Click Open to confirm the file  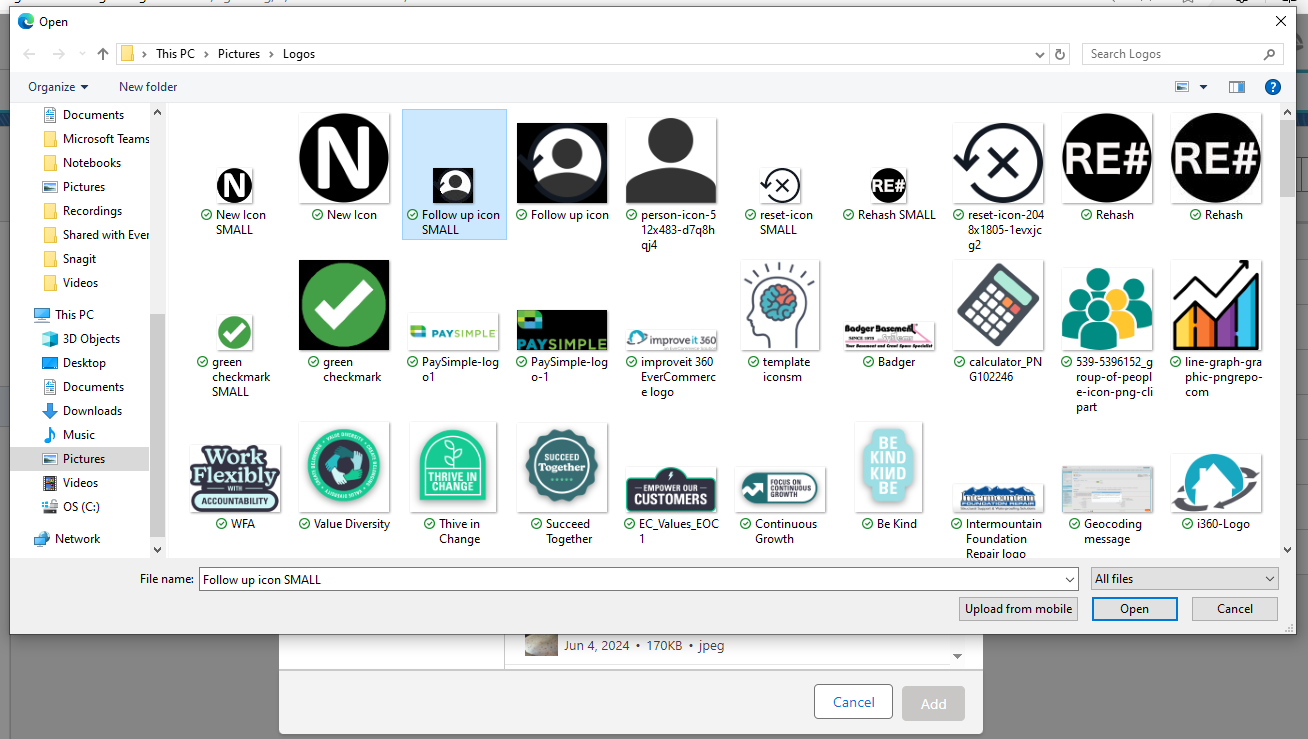1134,609
